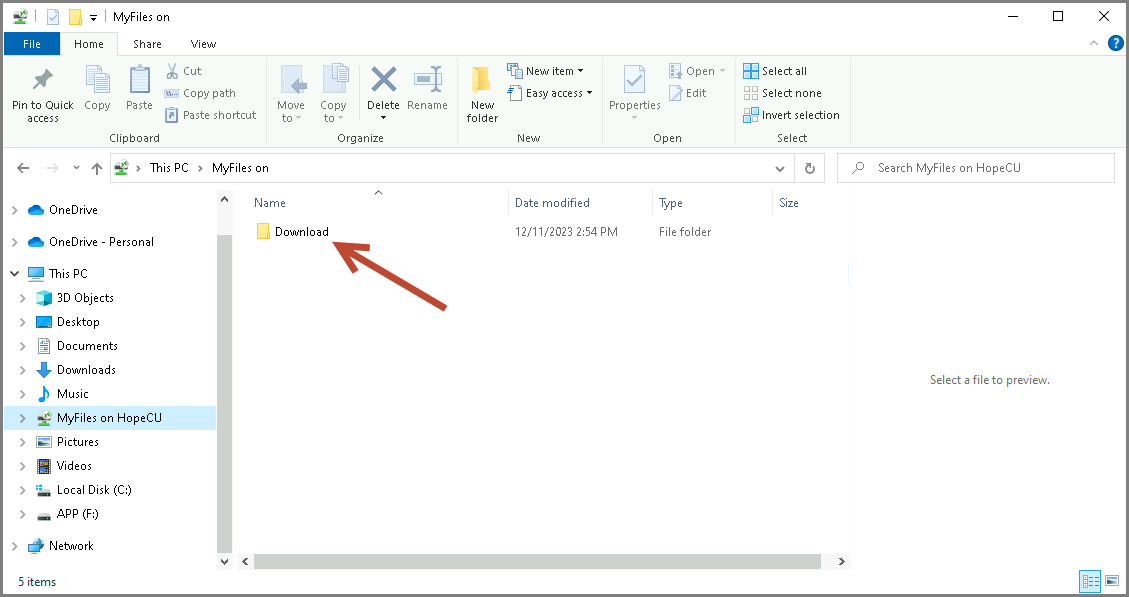Switch to Large icons view
1129x597 pixels.
pos(1112,580)
